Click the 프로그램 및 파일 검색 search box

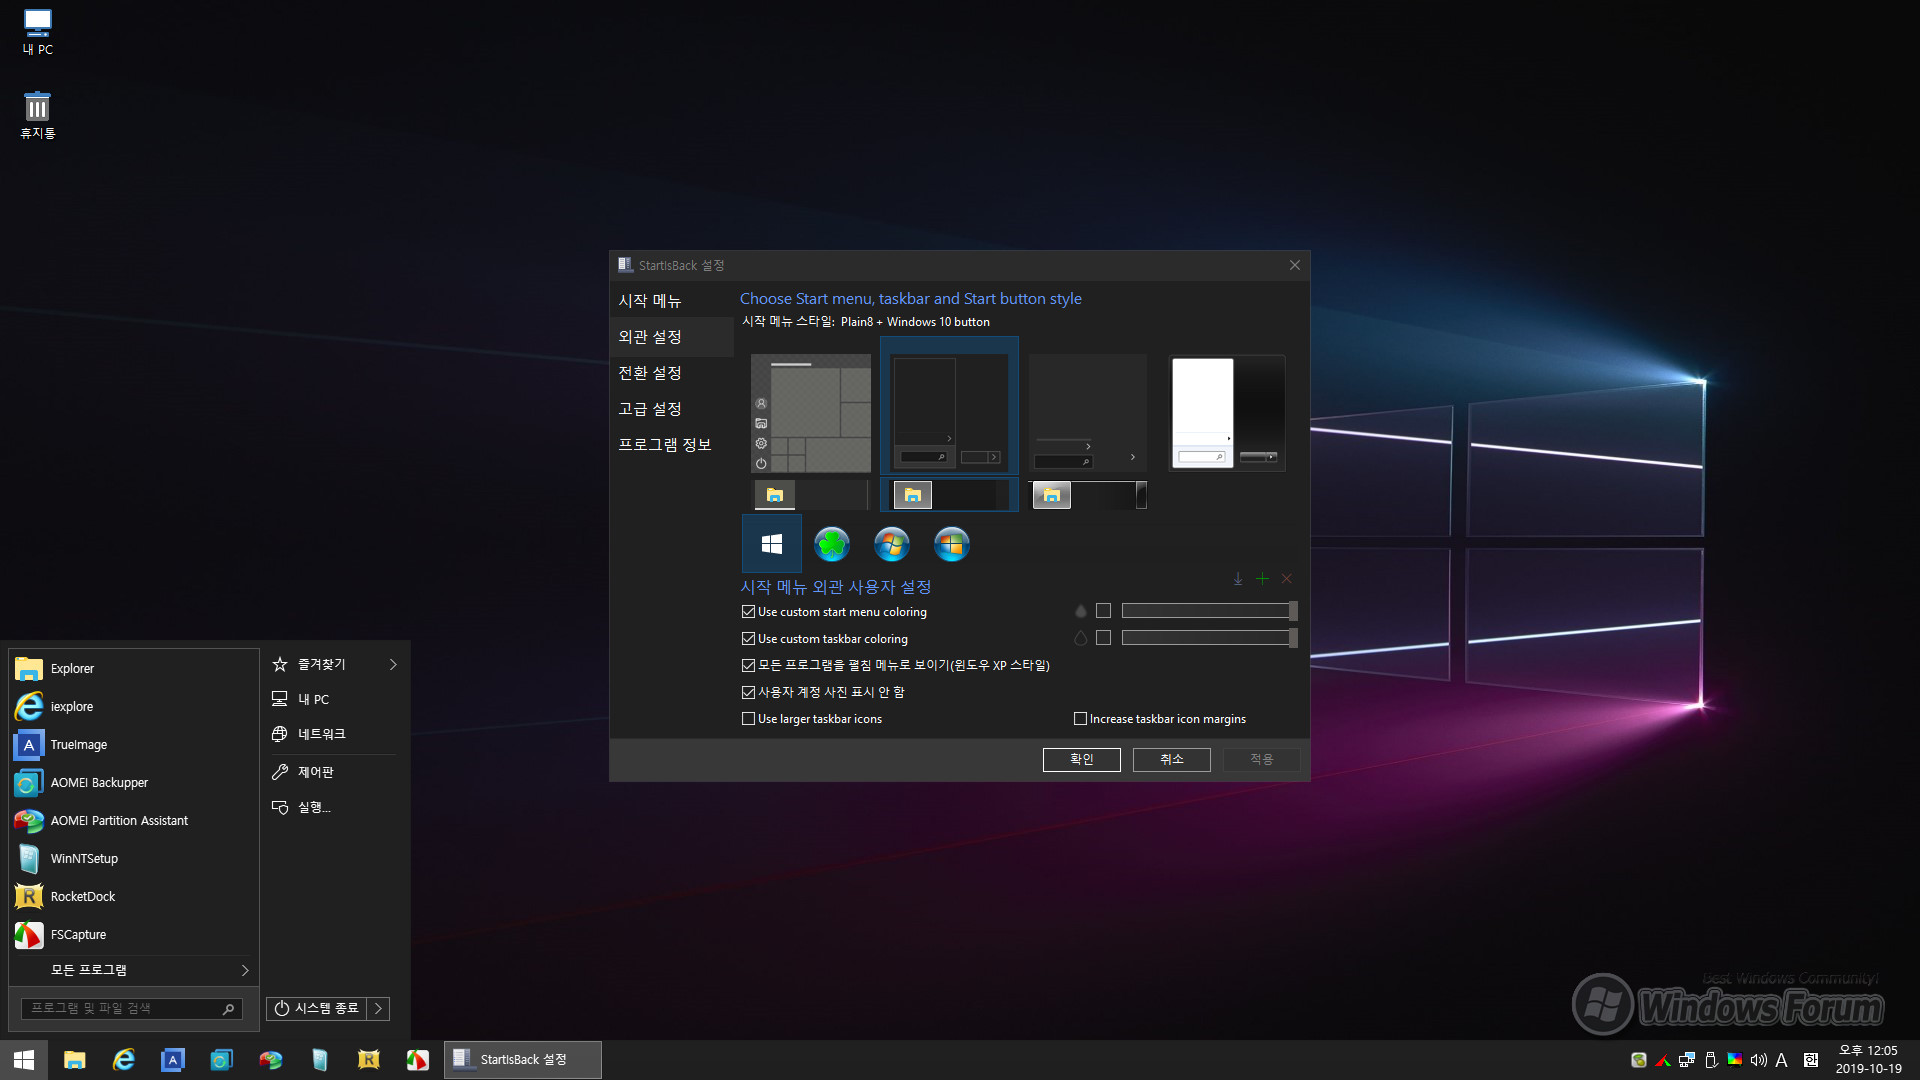(x=132, y=1008)
